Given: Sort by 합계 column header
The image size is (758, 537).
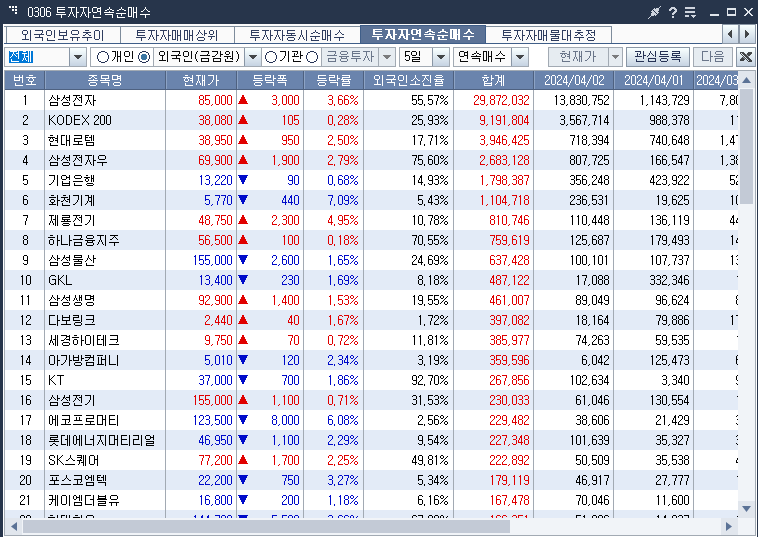Looking at the screenshot, I should [x=494, y=80].
